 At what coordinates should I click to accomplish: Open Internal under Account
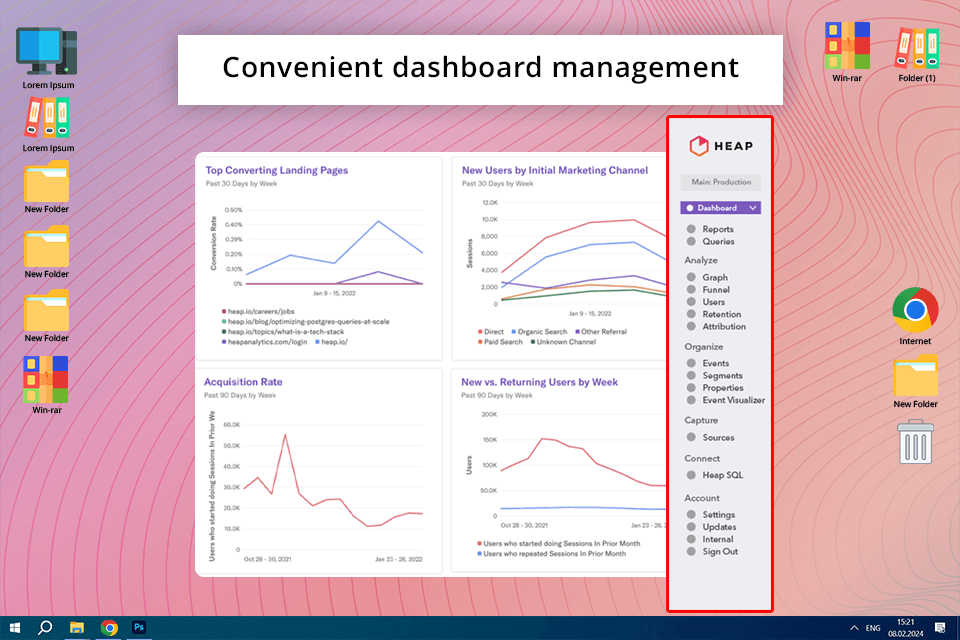coord(718,539)
